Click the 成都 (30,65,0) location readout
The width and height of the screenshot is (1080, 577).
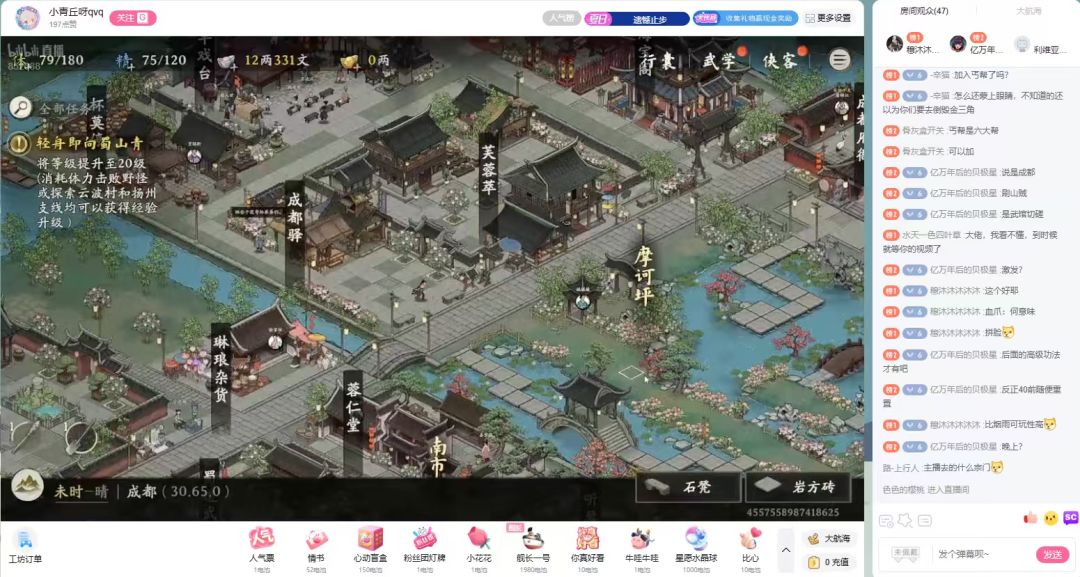pyautogui.click(x=178, y=492)
